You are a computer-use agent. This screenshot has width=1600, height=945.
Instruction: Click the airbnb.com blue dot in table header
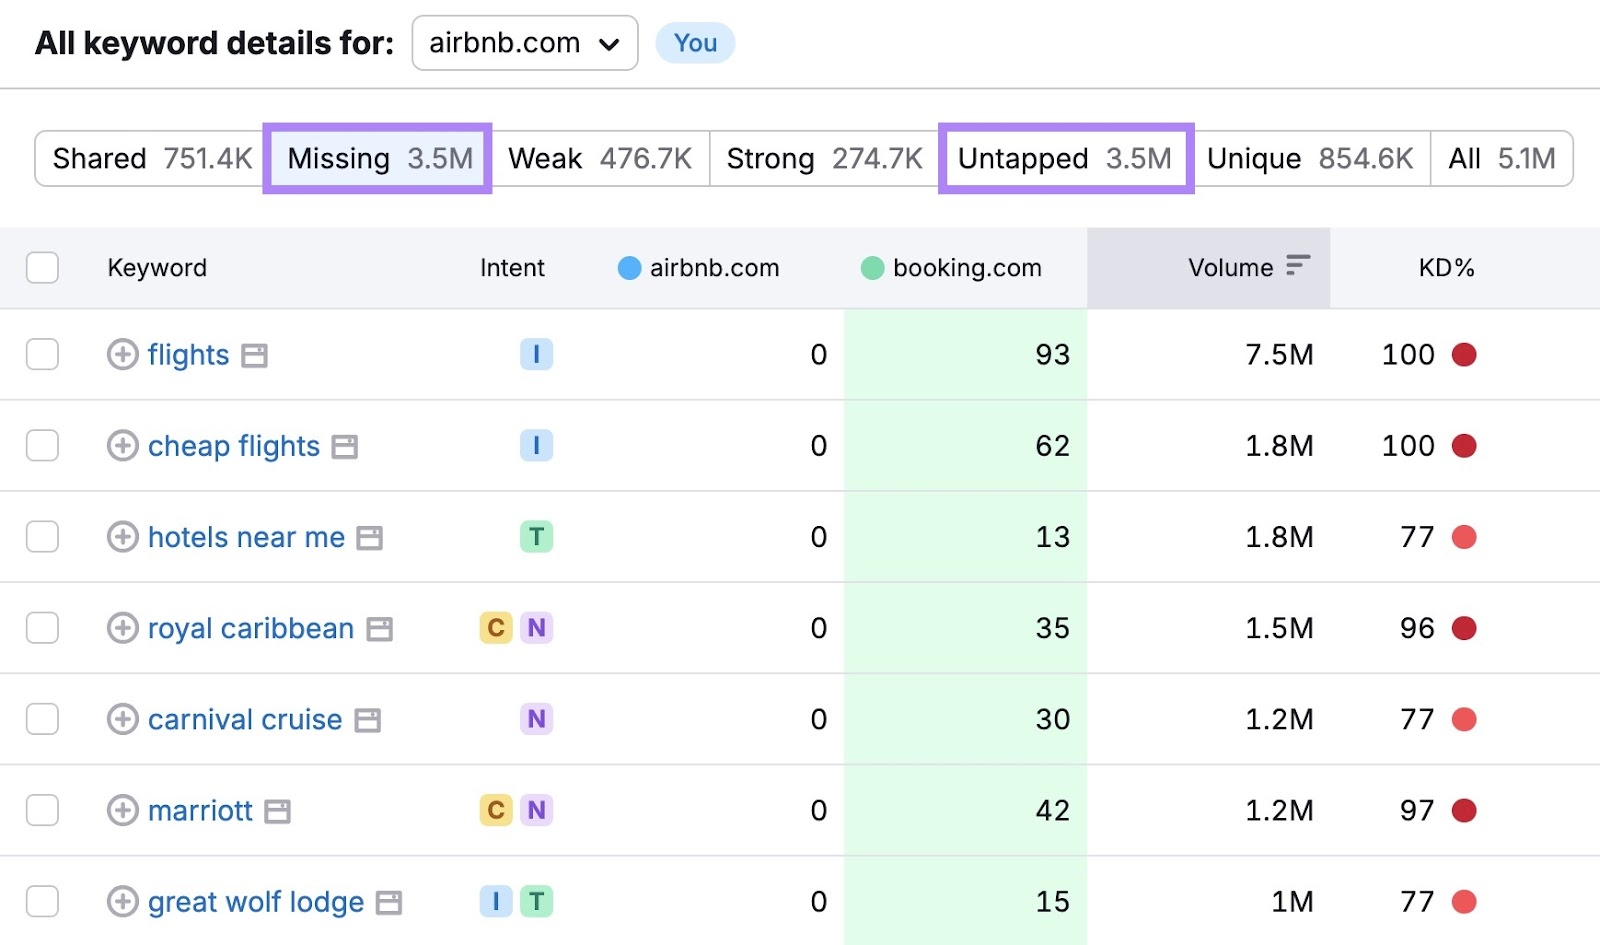[x=629, y=267]
